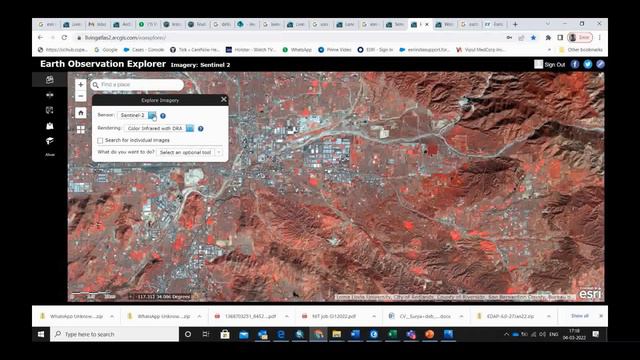Open the ESRI - Sign In bookmark
The height and width of the screenshot is (360, 640).
pyautogui.click(x=375, y=50)
